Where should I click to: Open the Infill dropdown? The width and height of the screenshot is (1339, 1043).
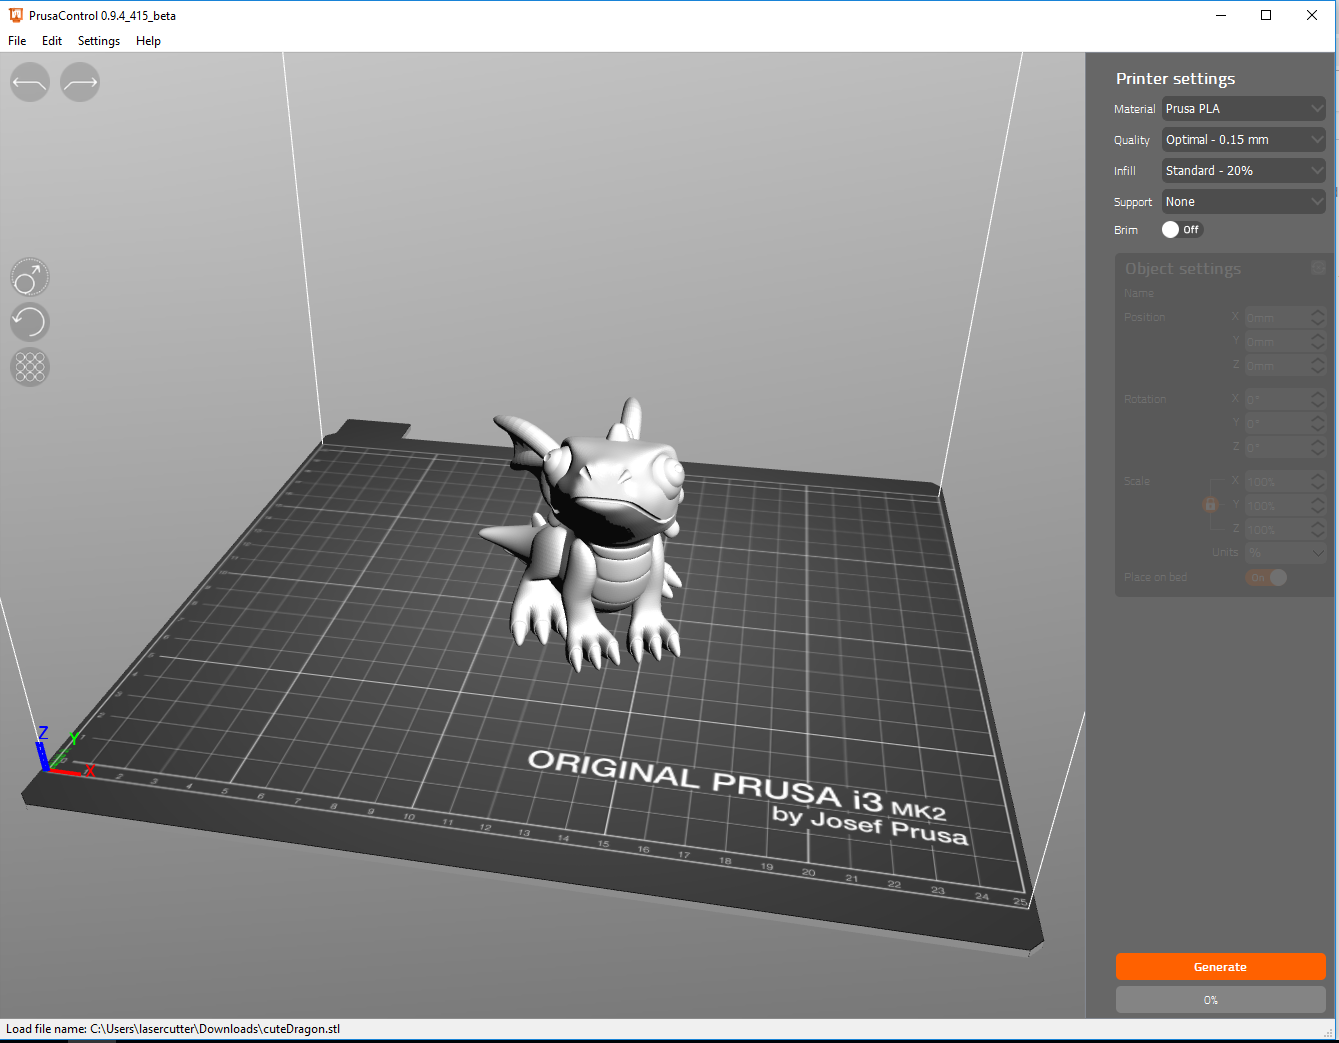[x=1243, y=170]
